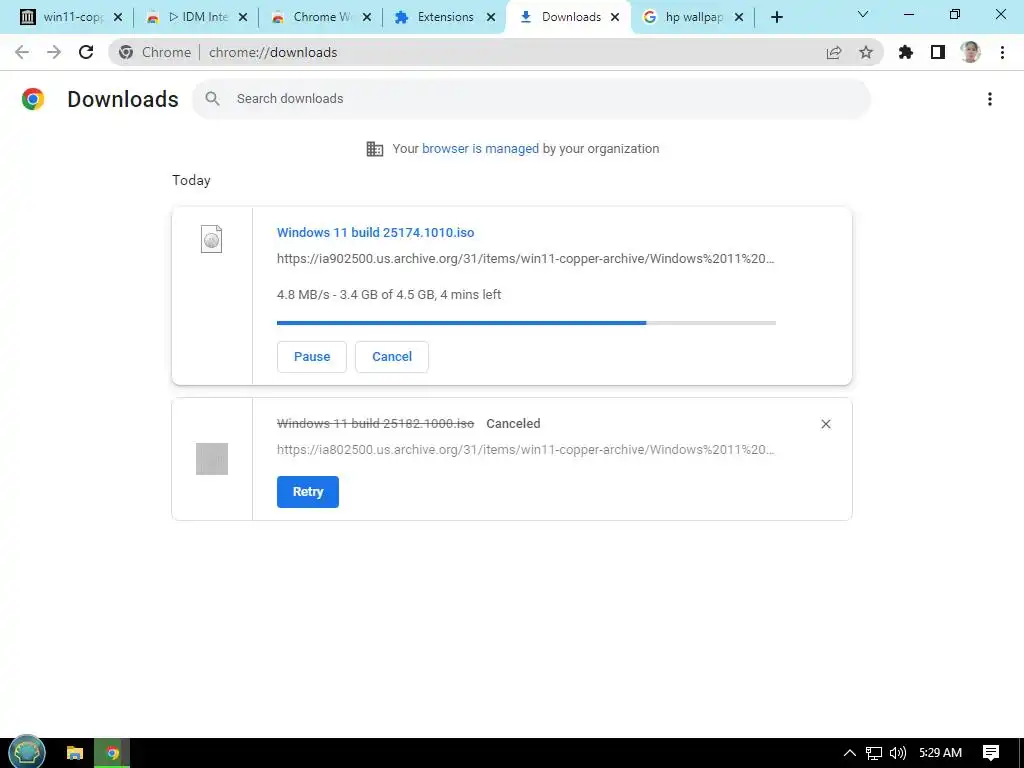
Task: Open Windows 11 build 25174.1010.iso link
Action: click(x=376, y=232)
